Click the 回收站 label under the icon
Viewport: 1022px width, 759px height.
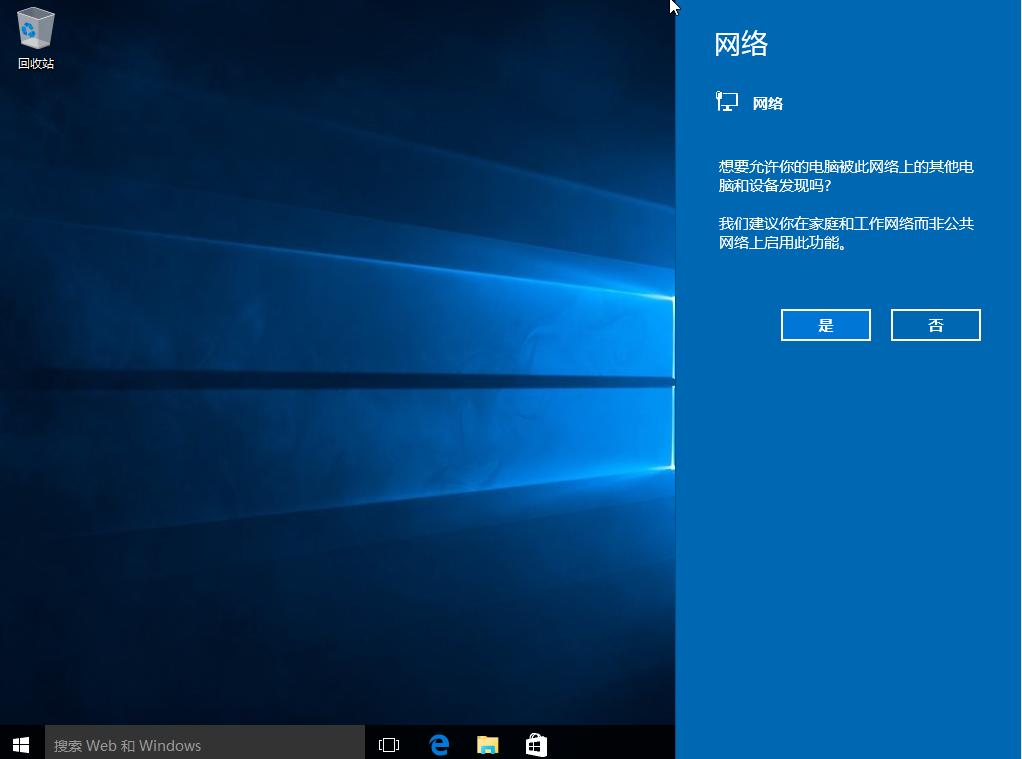(35, 62)
